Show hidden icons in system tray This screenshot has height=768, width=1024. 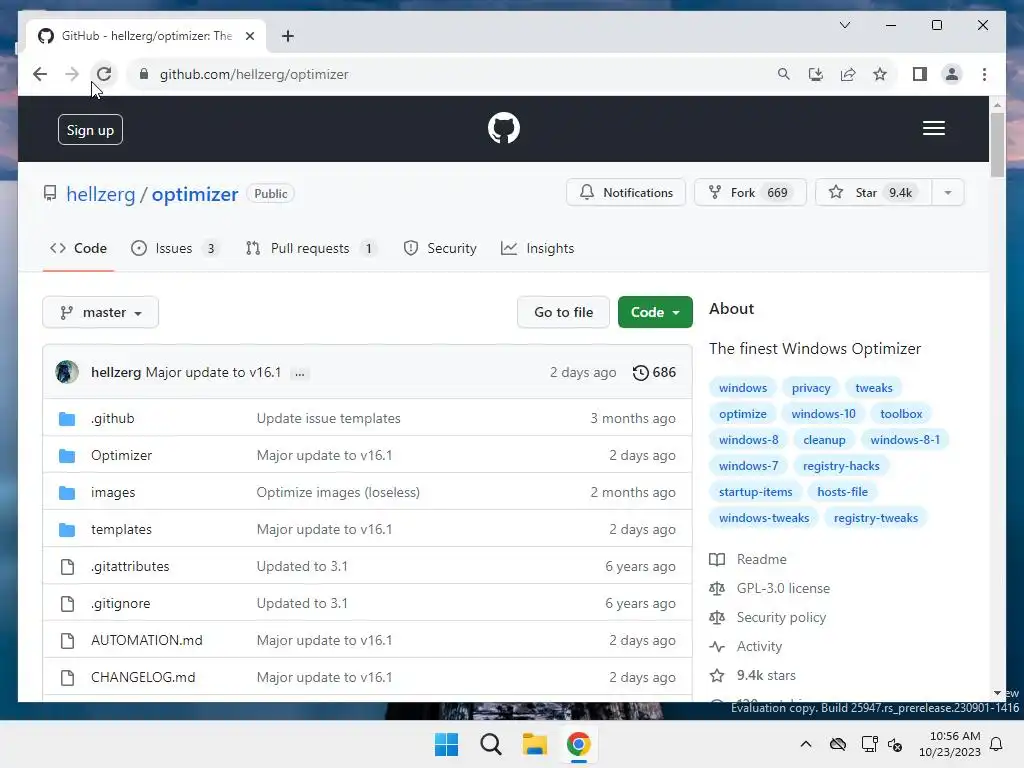click(806, 744)
